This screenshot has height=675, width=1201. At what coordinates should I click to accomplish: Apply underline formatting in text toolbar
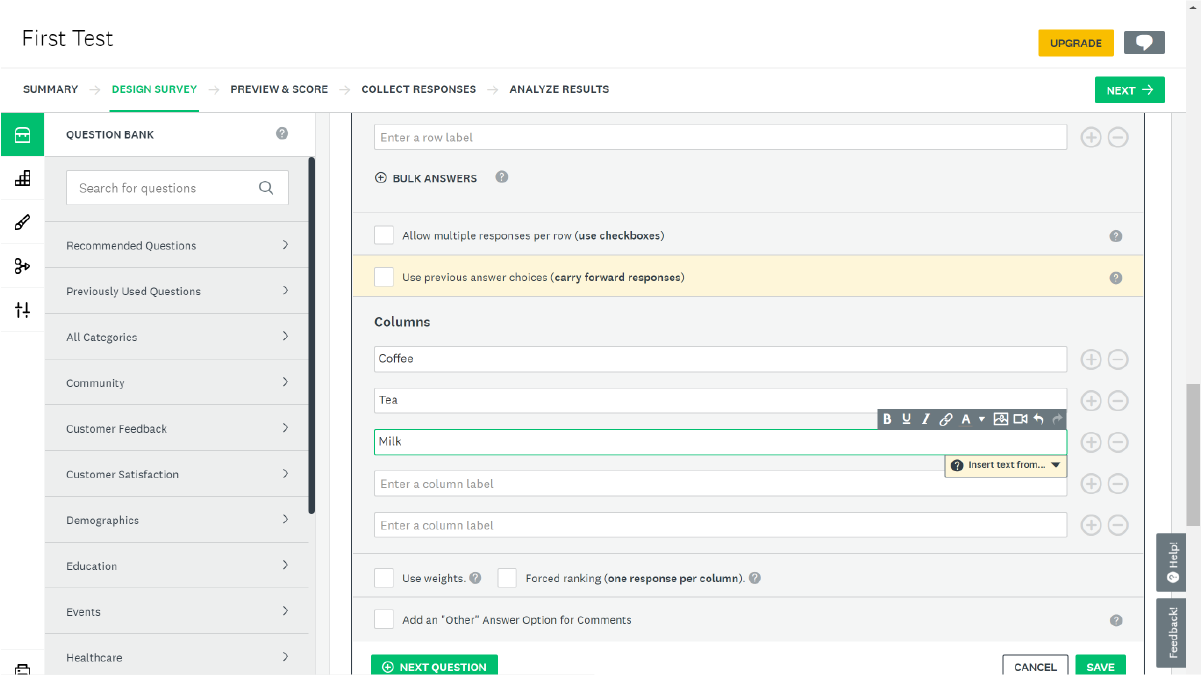[906, 419]
